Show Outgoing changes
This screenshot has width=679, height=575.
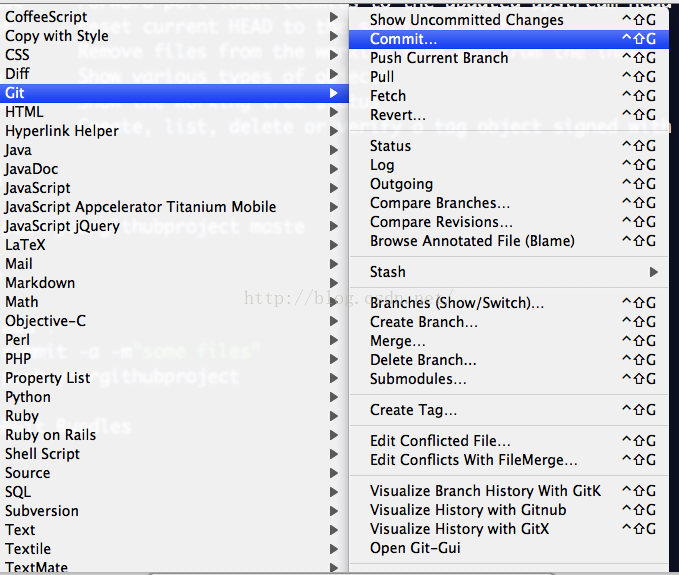click(509, 184)
